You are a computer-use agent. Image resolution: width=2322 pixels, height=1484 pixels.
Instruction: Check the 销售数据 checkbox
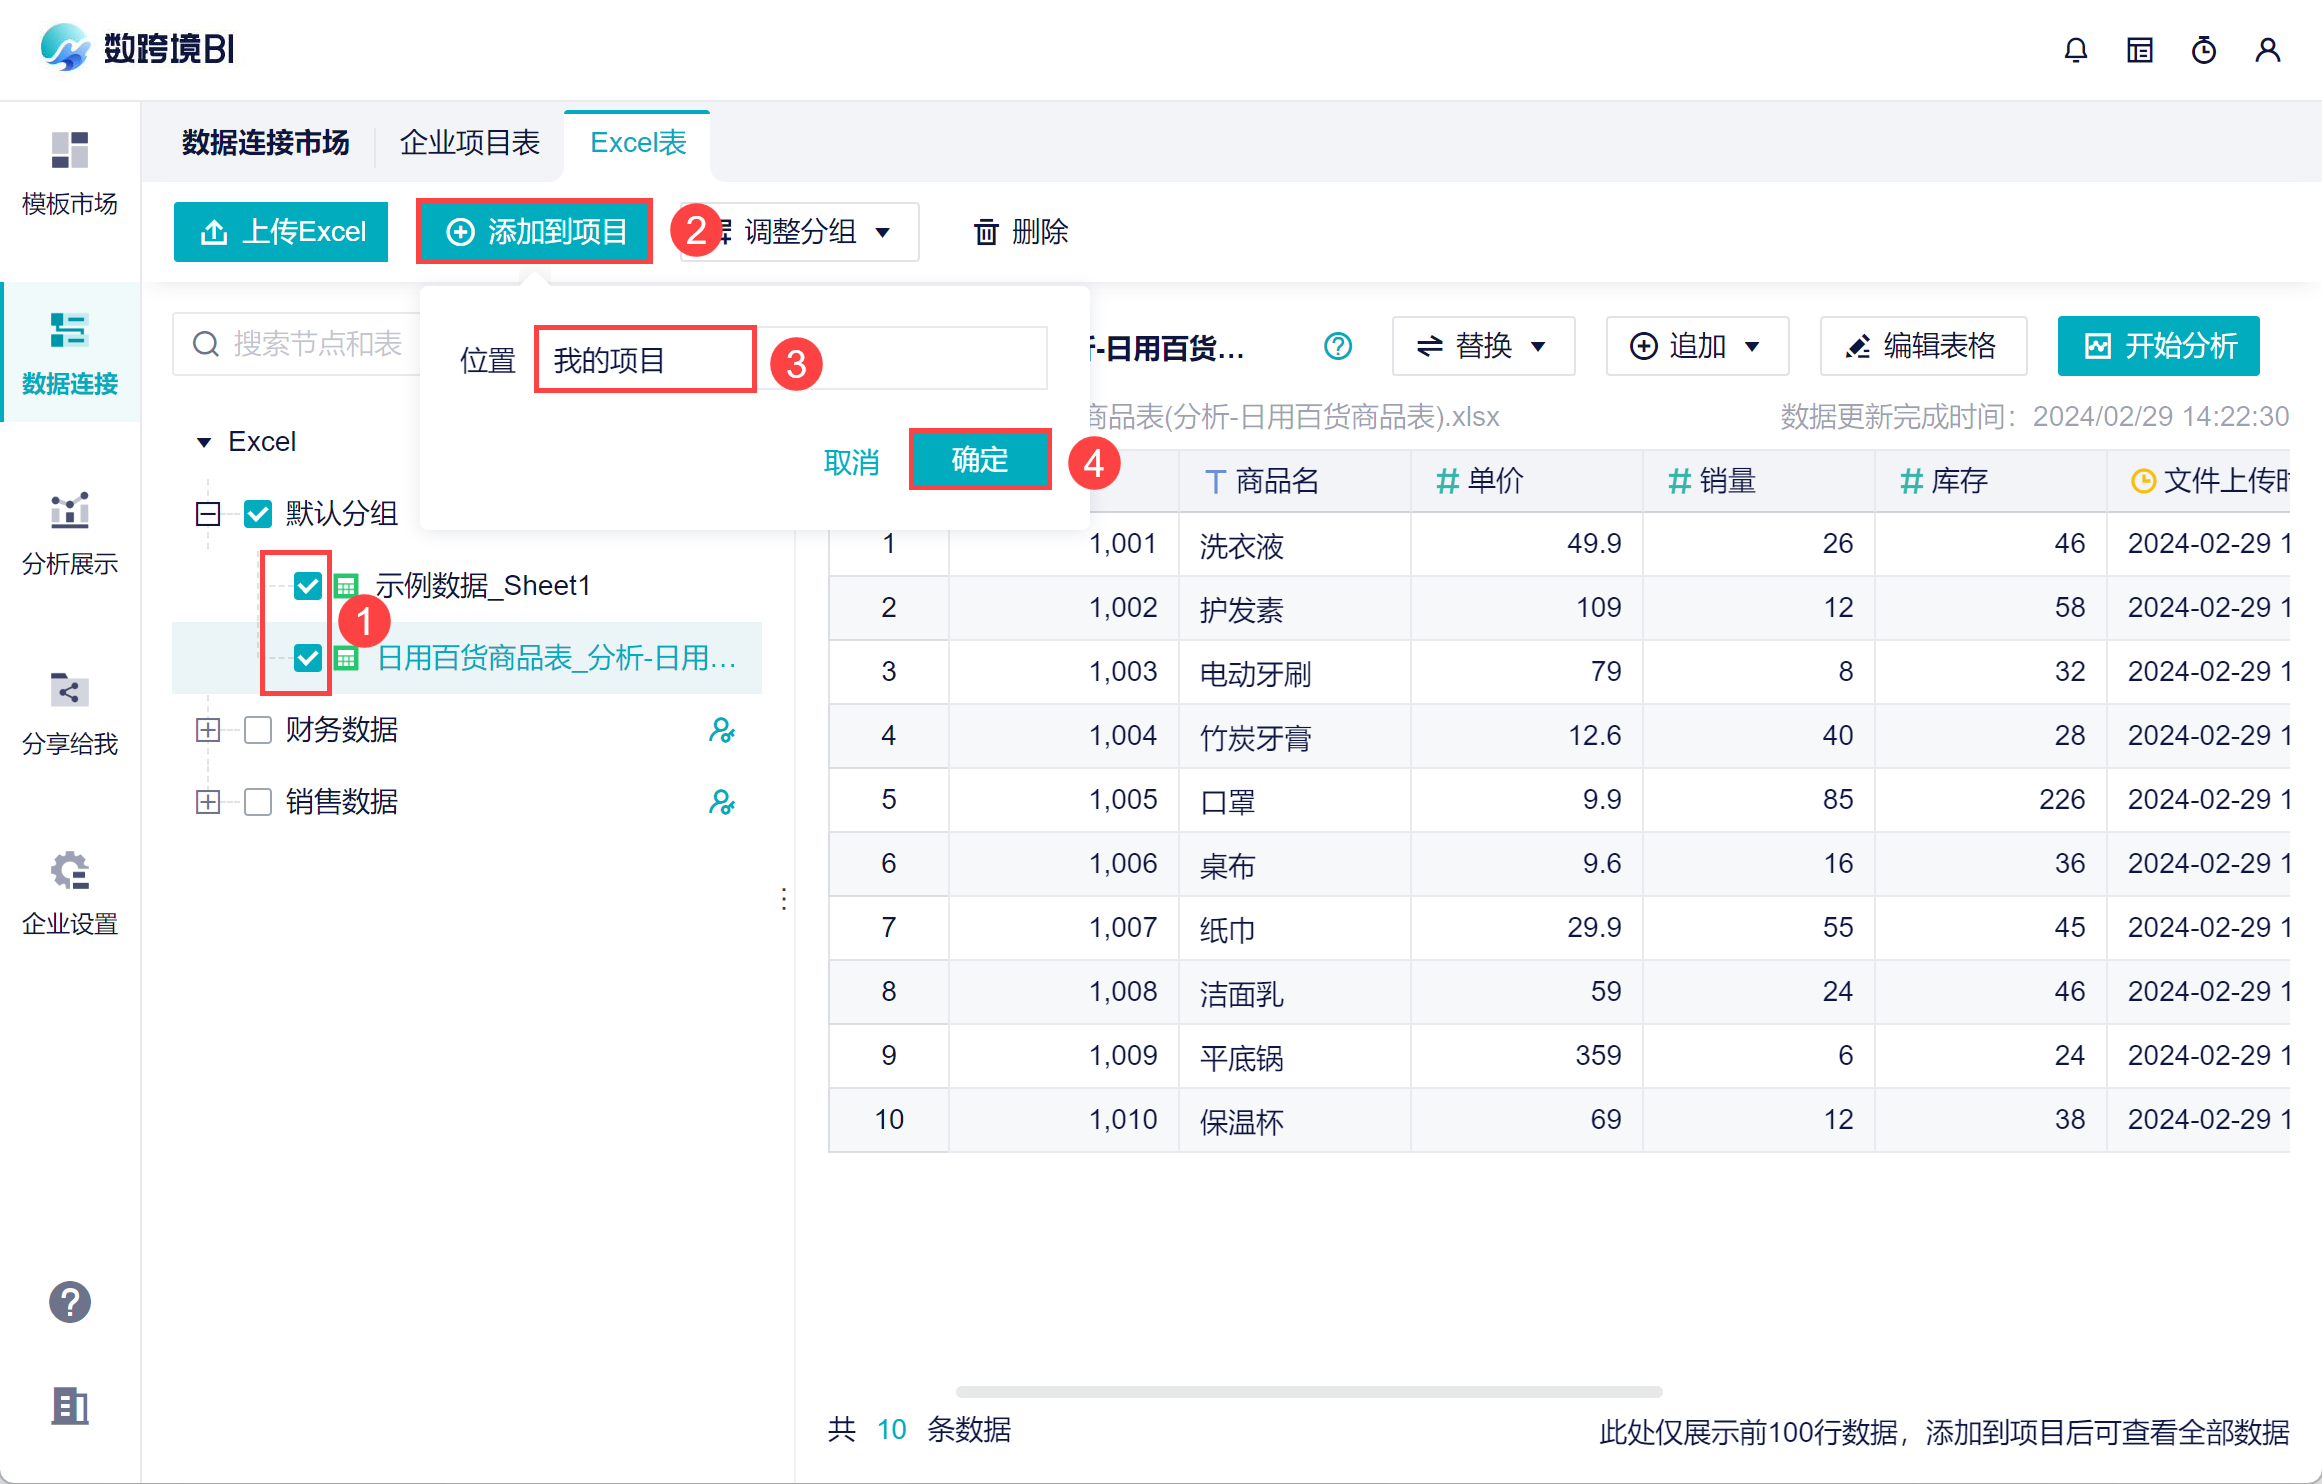coord(258,802)
